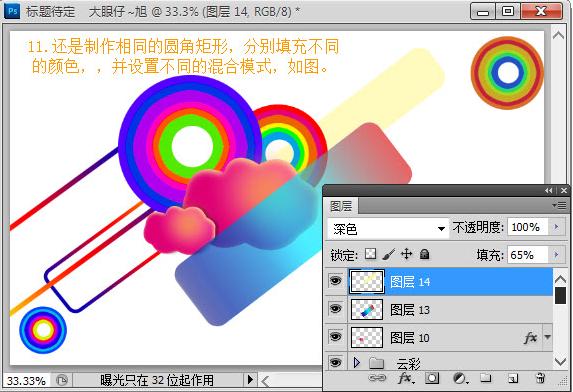Open the layer style fx button
Image resolution: width=573 pixels, height=392 pixels.
click(406, 378)
